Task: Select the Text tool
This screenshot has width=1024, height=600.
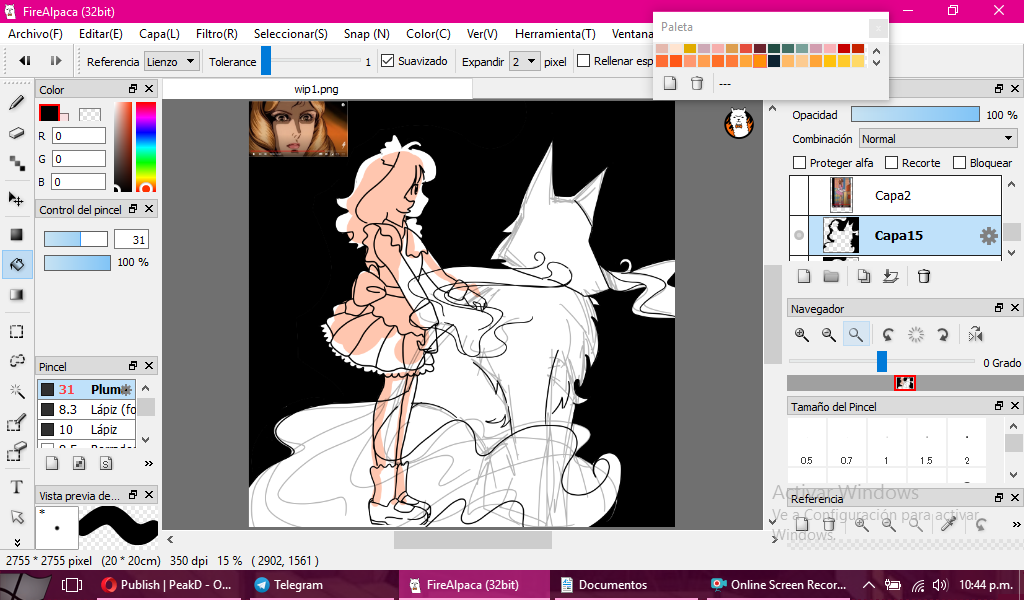Action: pos(17,487)
